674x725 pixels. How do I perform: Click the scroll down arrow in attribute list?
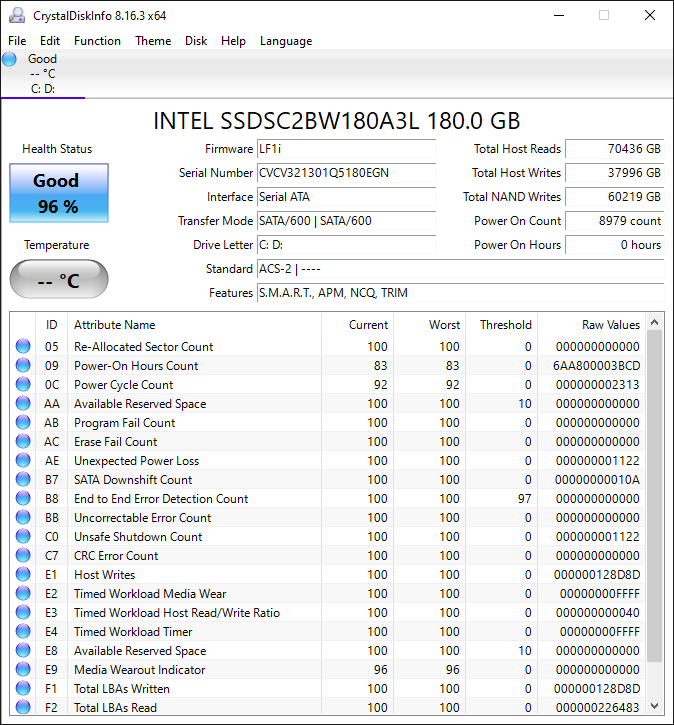pyautogui.click(x=654, y=706)
